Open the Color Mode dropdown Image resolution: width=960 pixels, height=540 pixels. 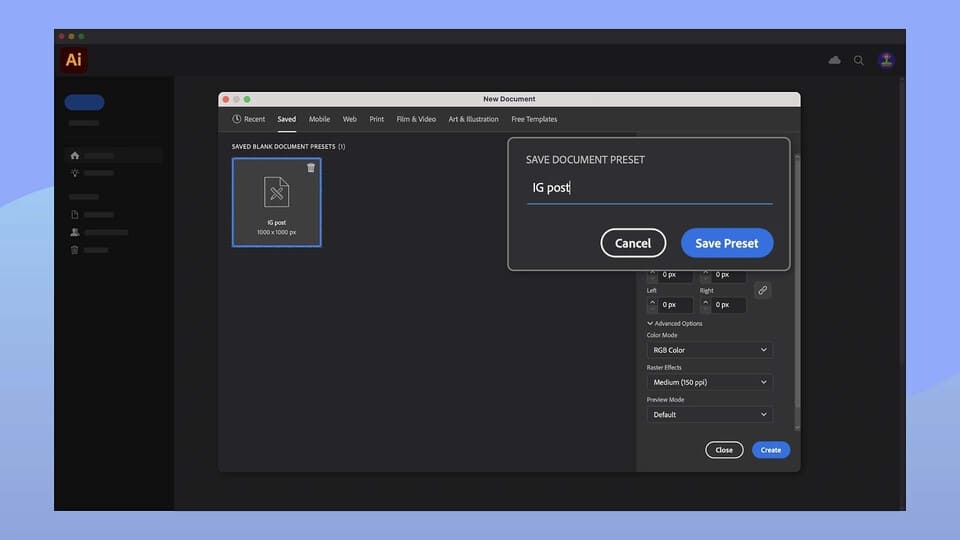coord(709,350)
